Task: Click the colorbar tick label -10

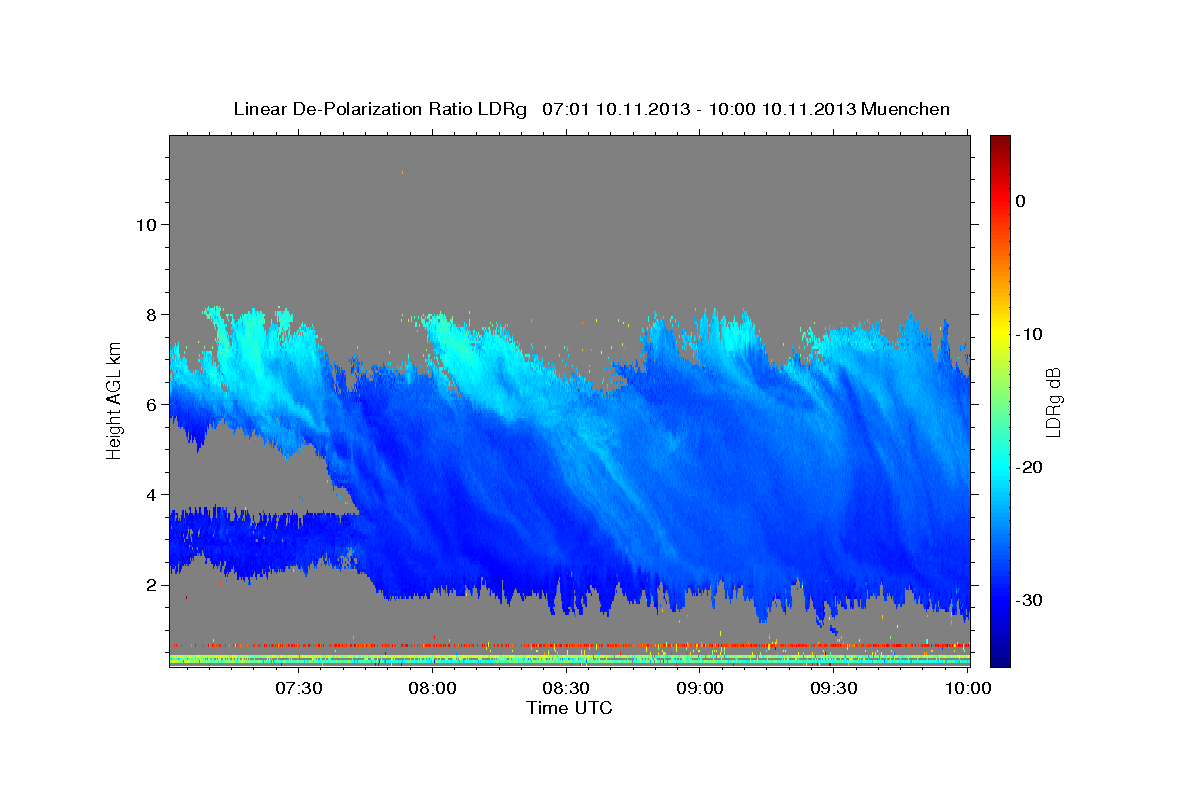Action: tap(1029, 334)
